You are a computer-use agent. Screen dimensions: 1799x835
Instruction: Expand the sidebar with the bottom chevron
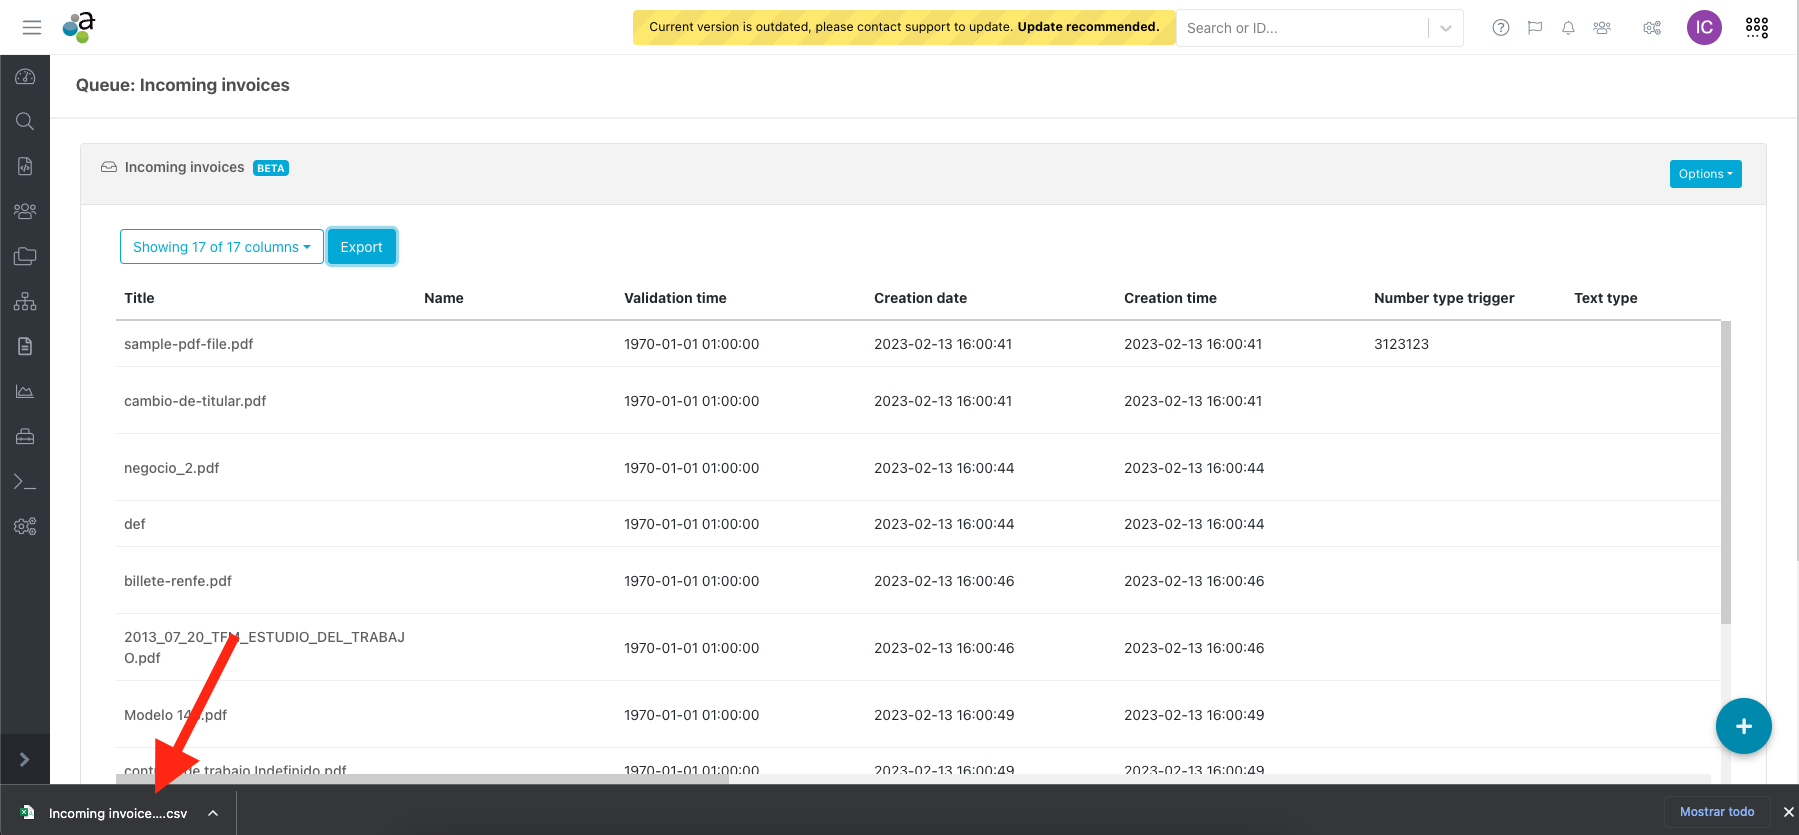pos(25,760)
